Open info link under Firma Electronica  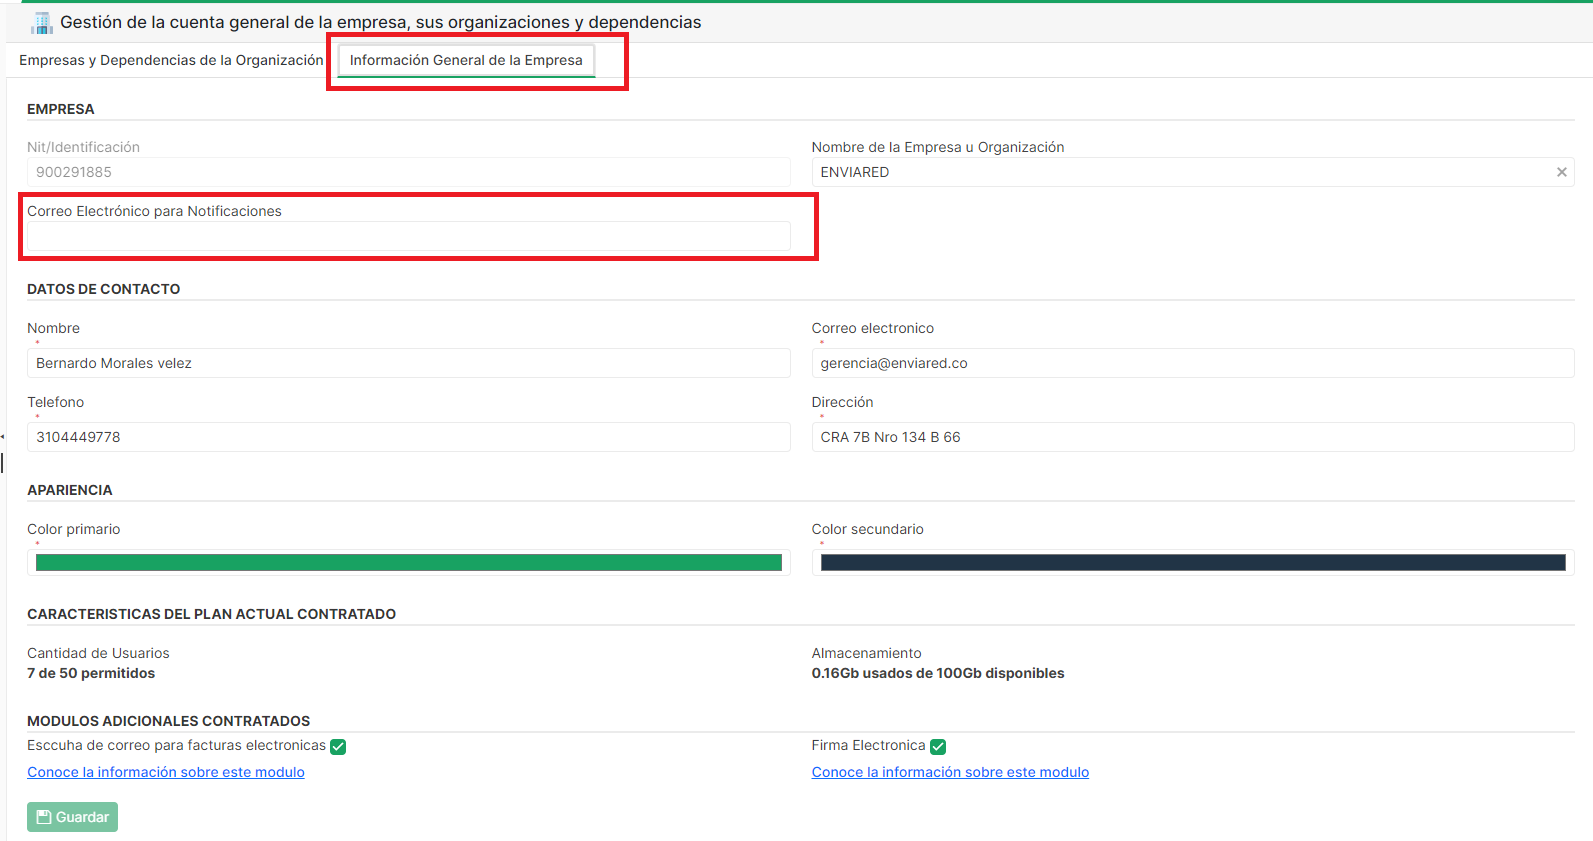pos(950,772)
